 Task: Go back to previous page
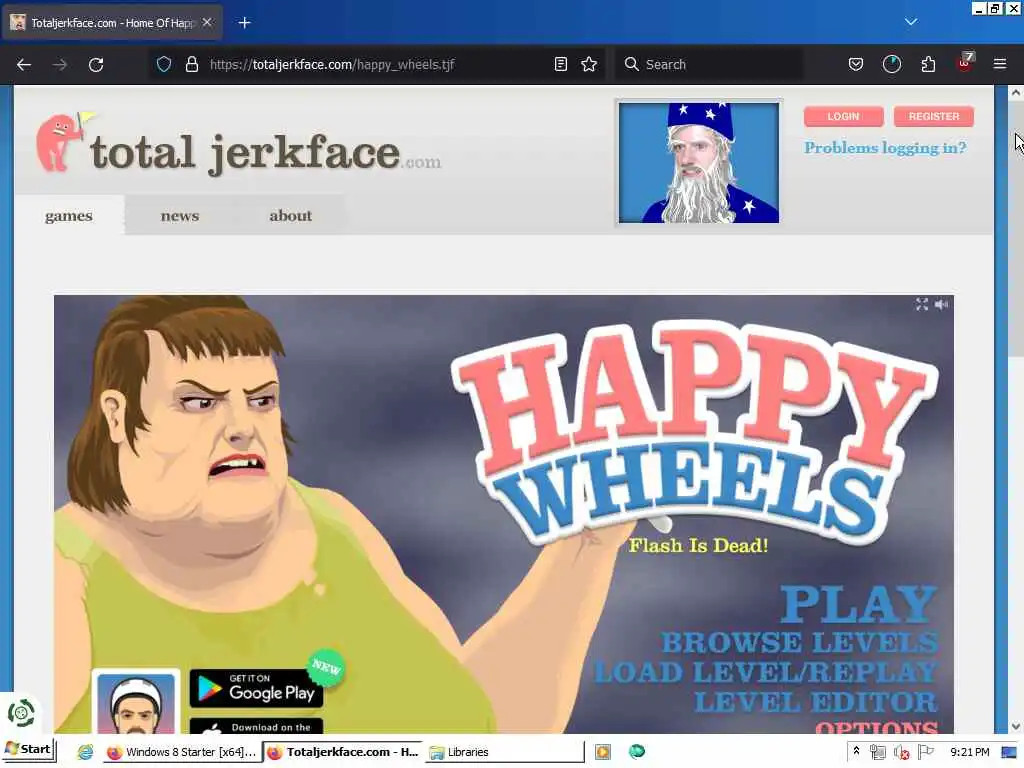(24, 64)
